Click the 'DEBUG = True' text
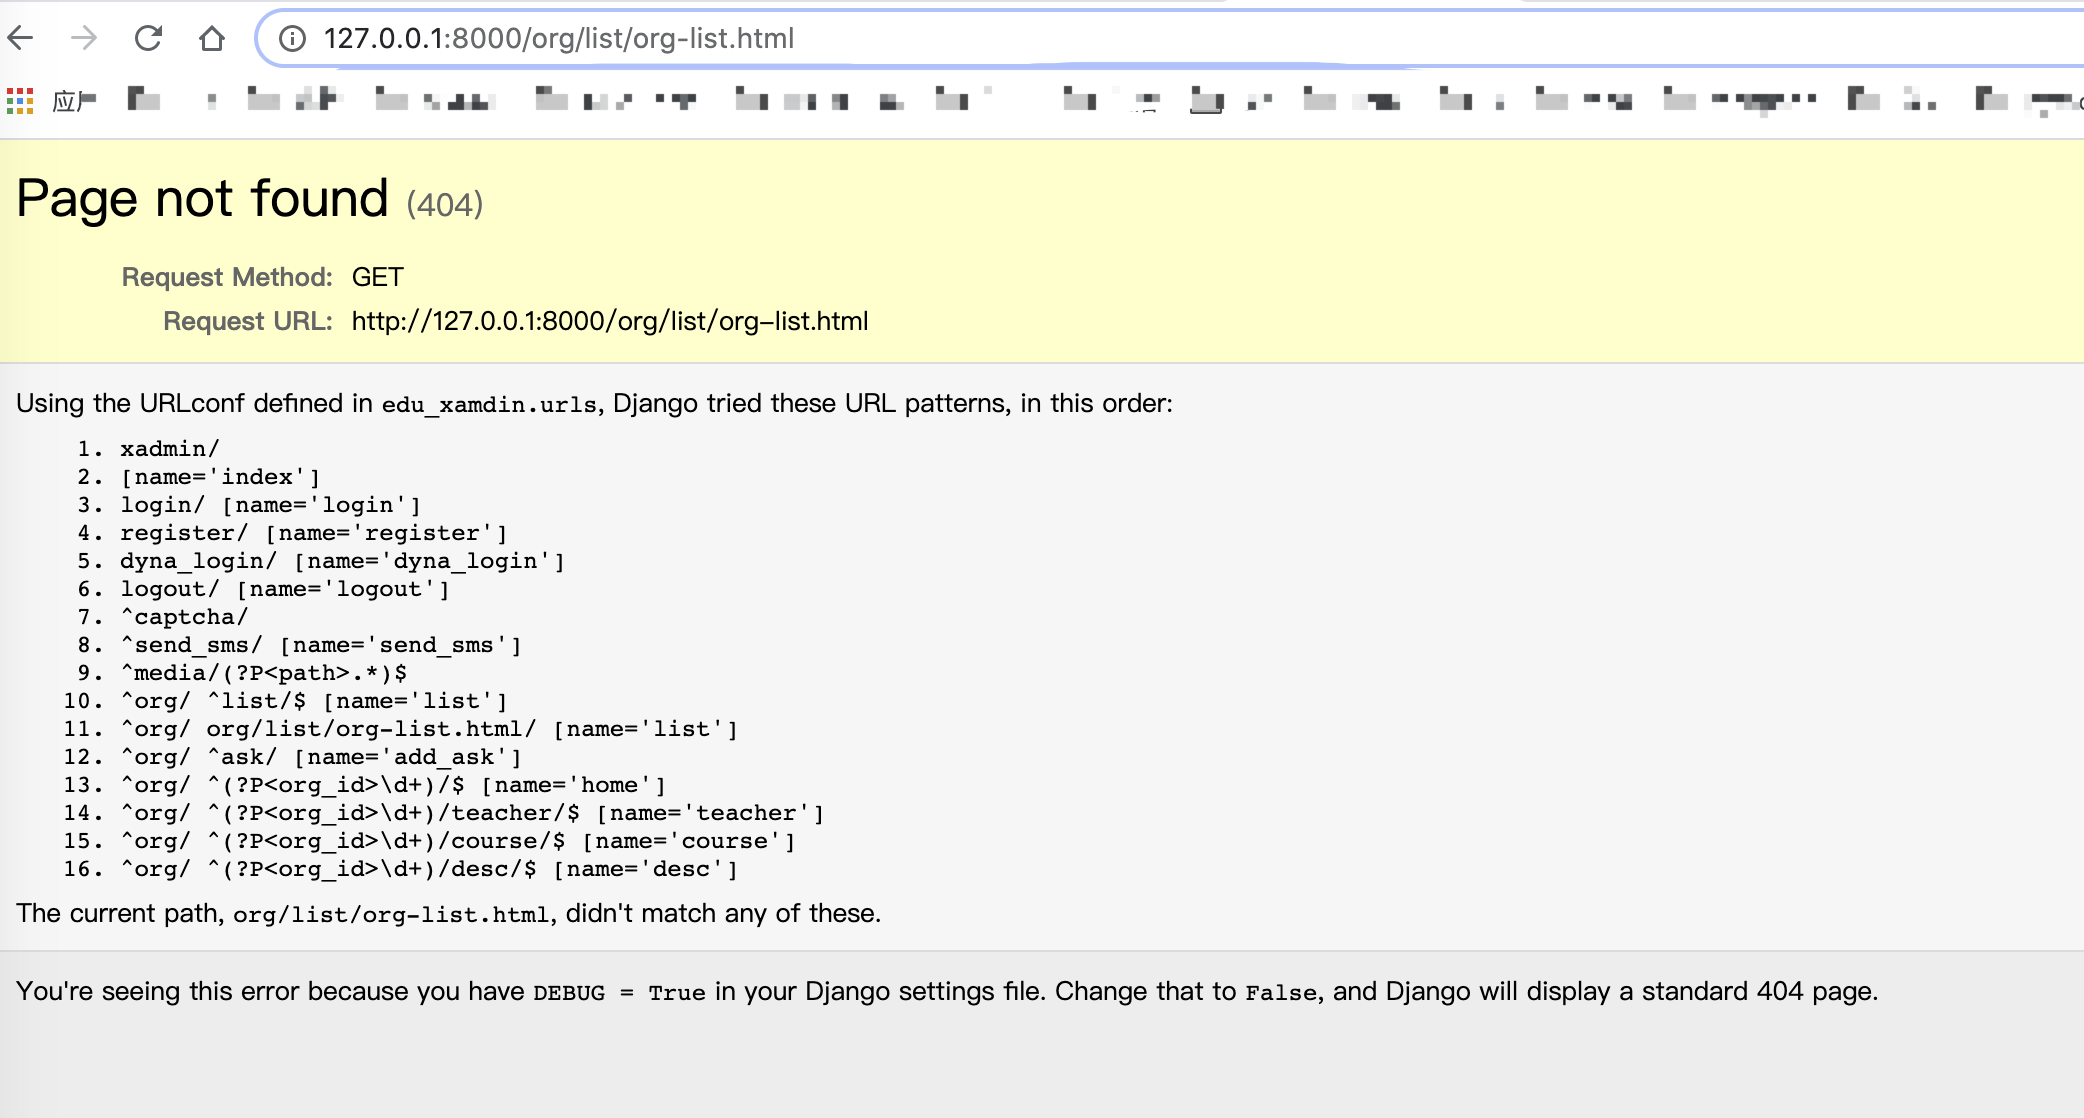Viewport: 2084px width, 1118px height. [x=619, y=992]
